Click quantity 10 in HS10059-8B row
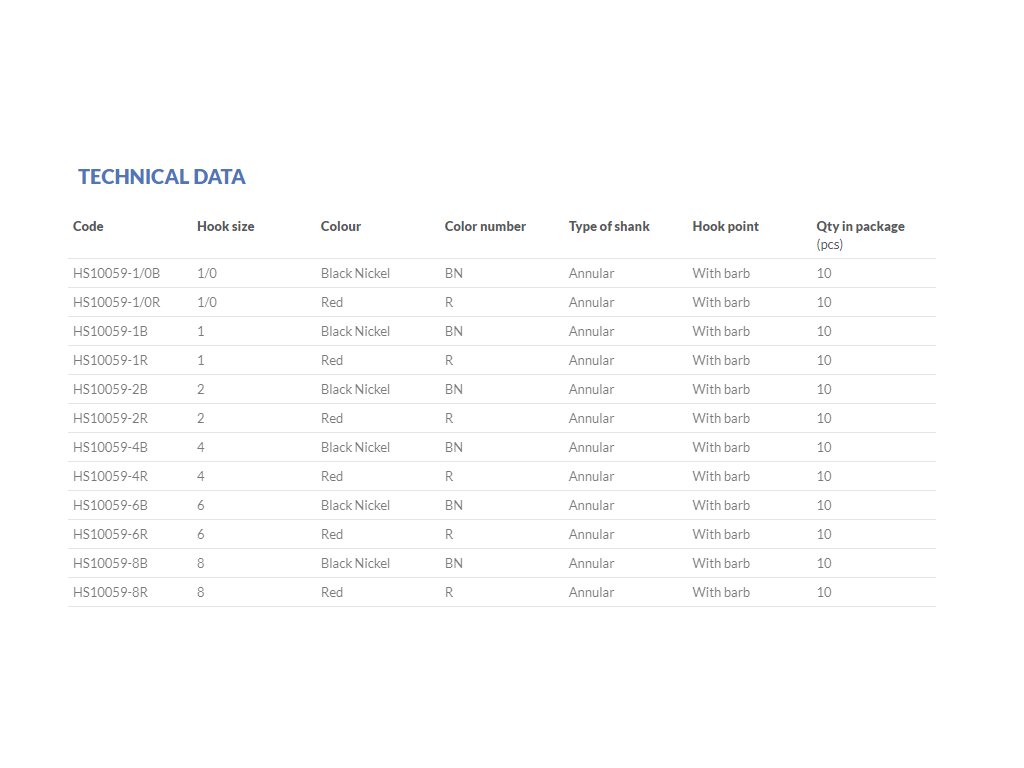1024x768 pixels. [x=824, y=564]
